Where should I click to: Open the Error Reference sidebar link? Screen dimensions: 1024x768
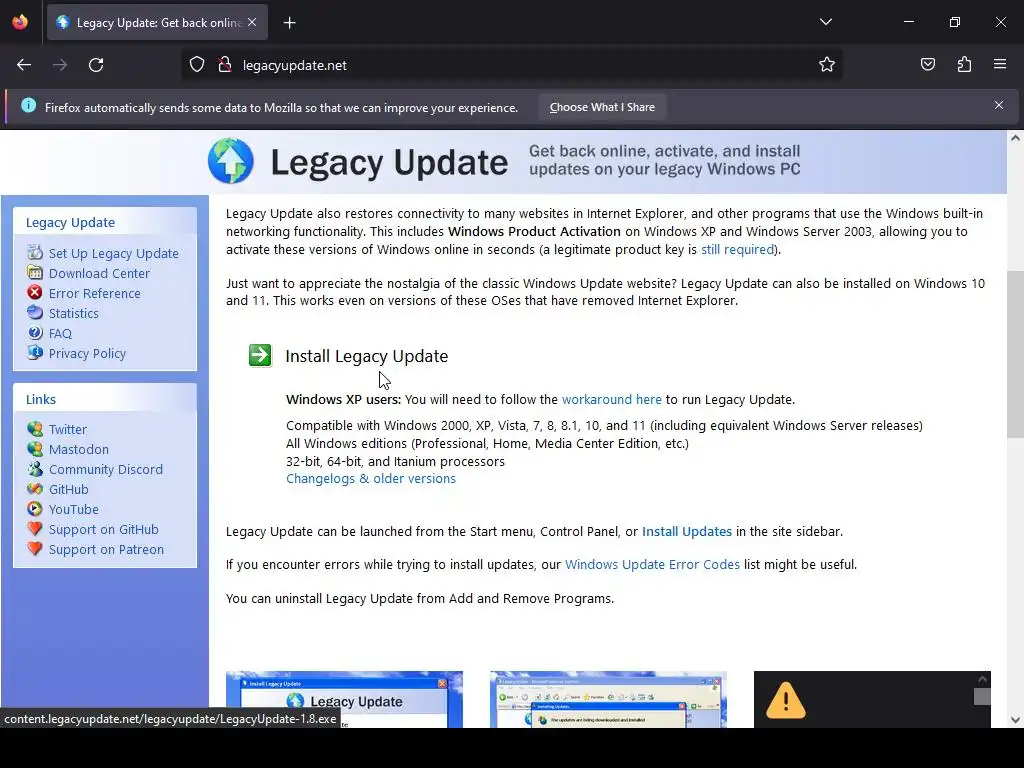pyautogui.click(x=95, y=293)
